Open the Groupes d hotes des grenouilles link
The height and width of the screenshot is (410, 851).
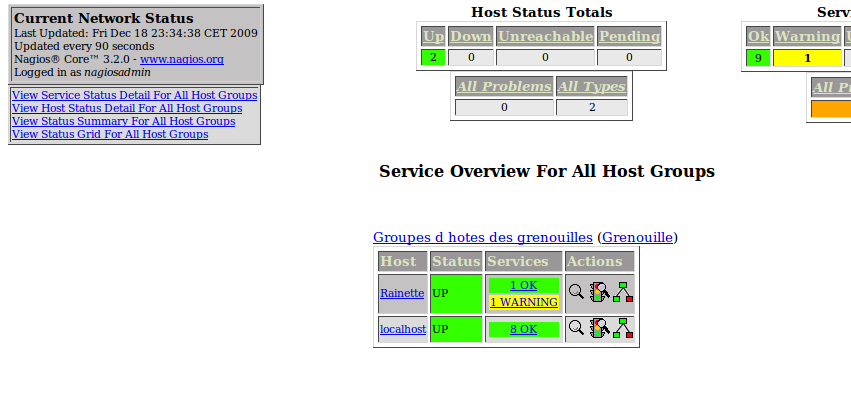pyautogui.click(x=482, y=238)
